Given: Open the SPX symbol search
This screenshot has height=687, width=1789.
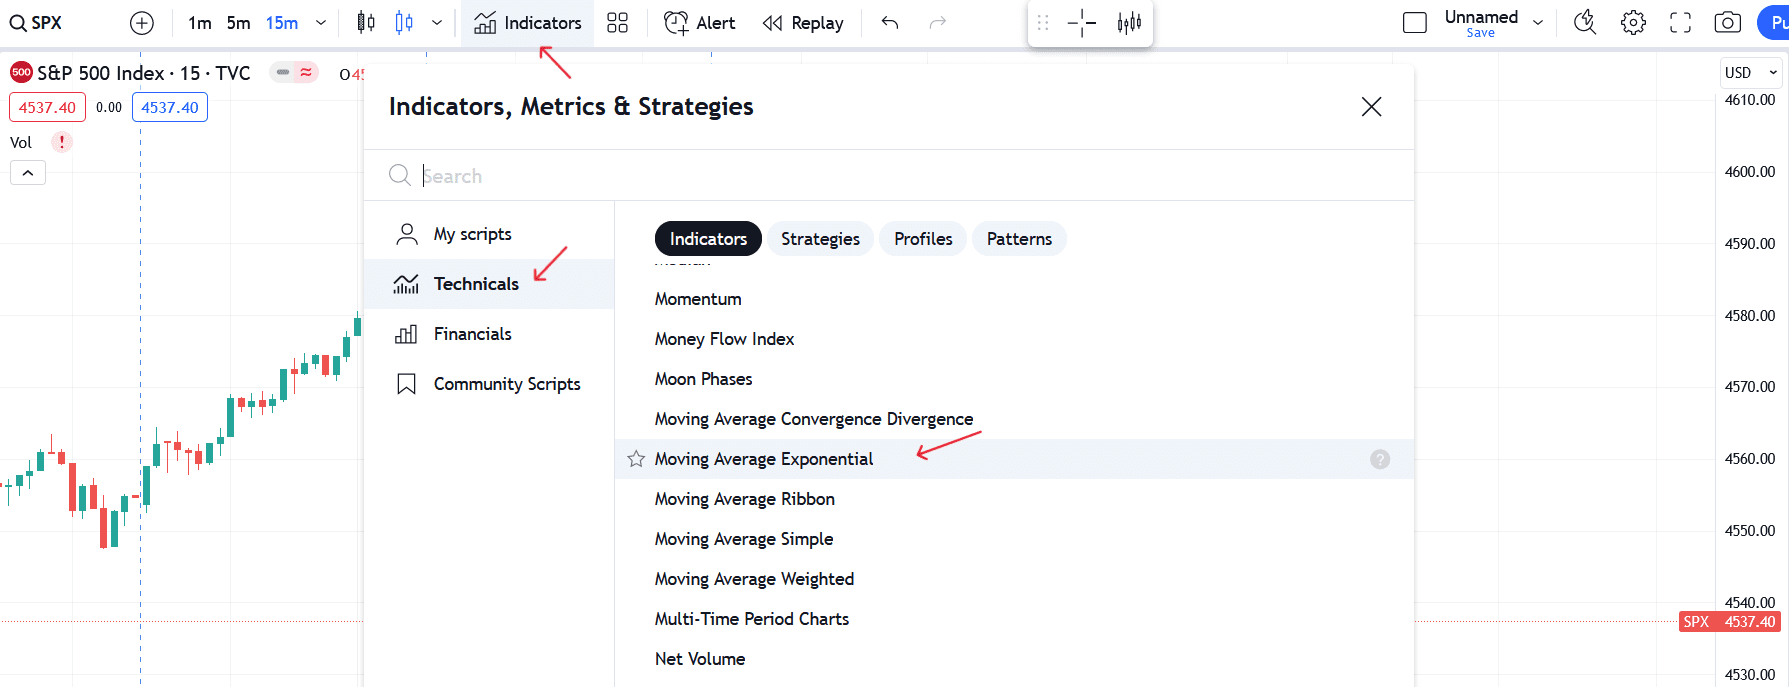Looking at the screenshot, I should (x=36, y=23).
